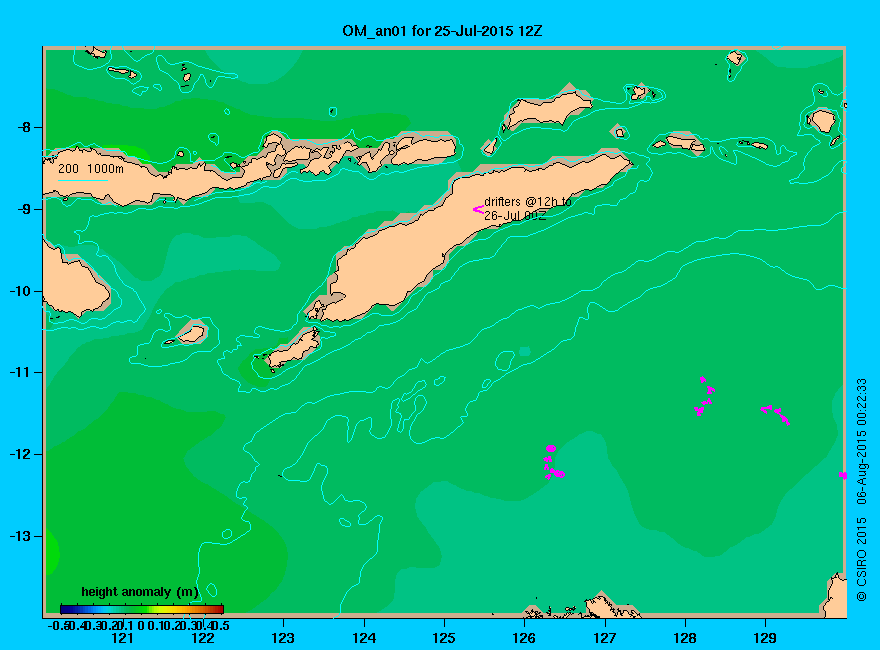Screen dimensions: 880x650
Task: Click latitude label -10
Action: pyautogui.click(x=21, y=291)
